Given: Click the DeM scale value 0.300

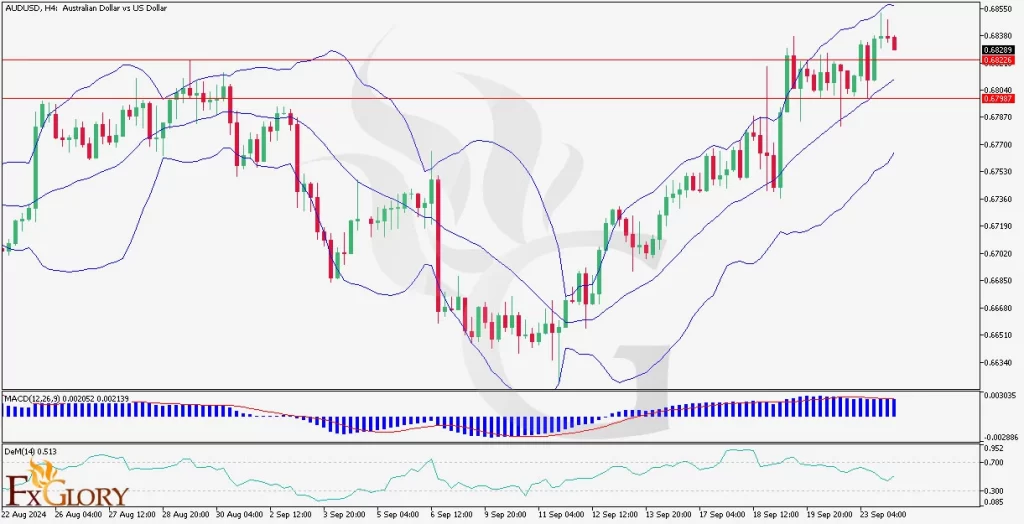Looking at the screenshot, I should click(995, 491).
